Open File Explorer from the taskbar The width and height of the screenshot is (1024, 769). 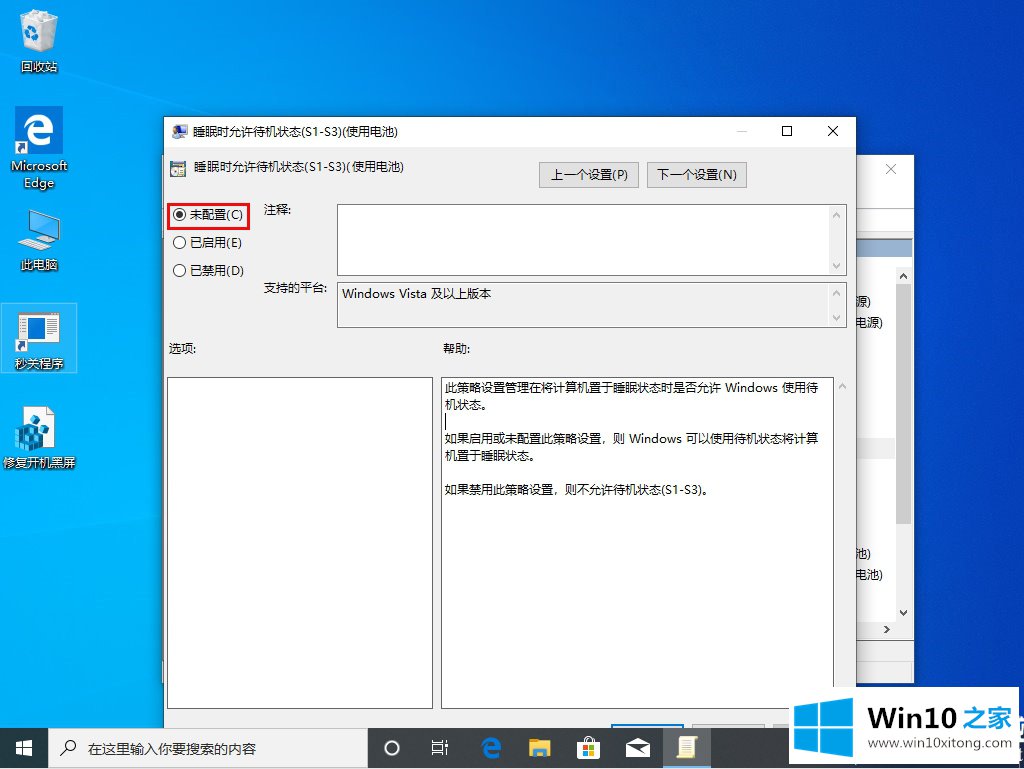[539, 748]
